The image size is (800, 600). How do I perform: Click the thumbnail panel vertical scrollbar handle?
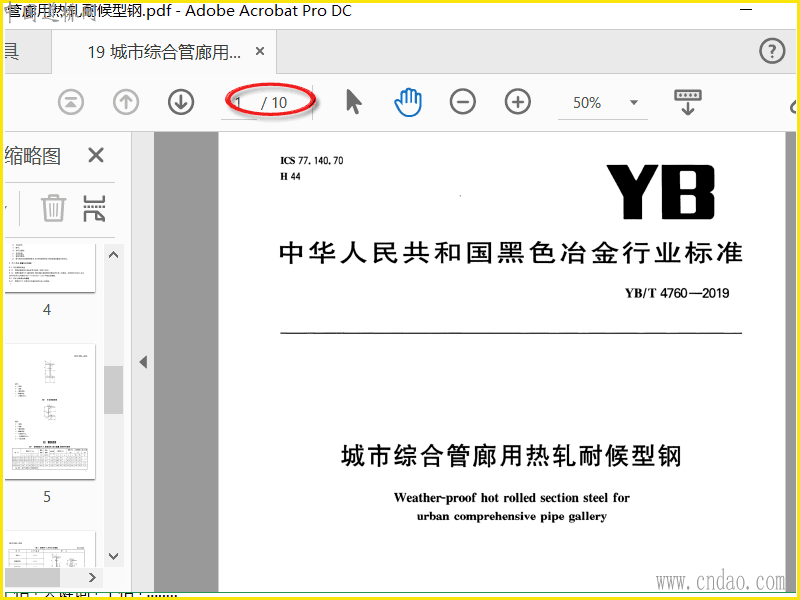tap(113, 390)
